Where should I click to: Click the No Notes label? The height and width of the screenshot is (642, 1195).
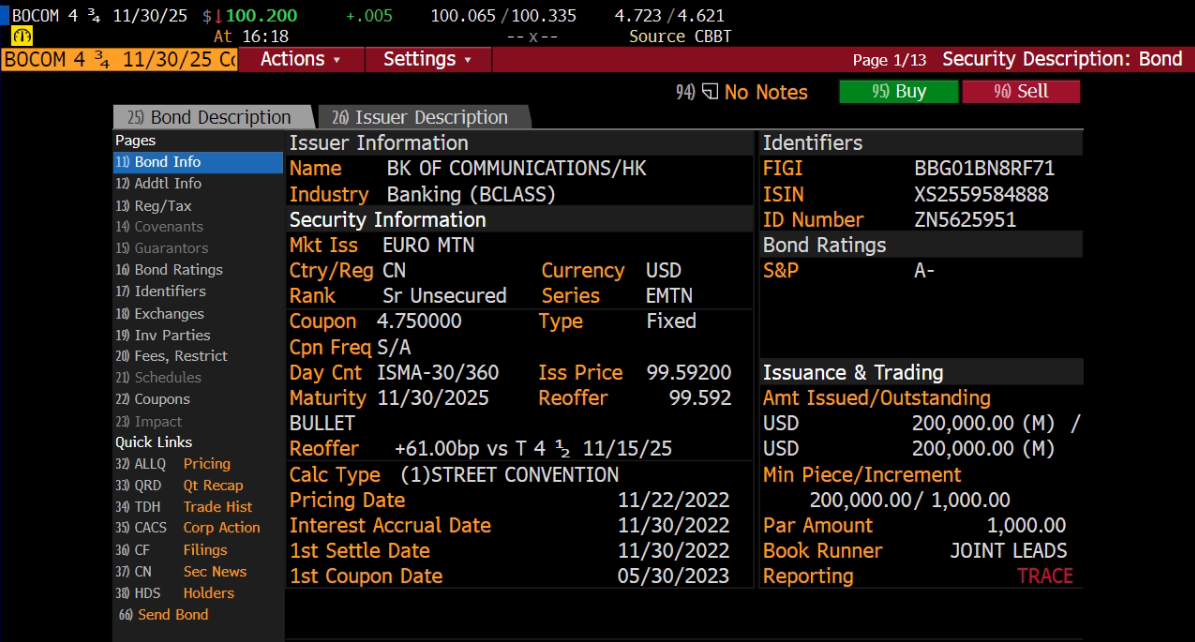pyautogui.click(x=766, y=92)
